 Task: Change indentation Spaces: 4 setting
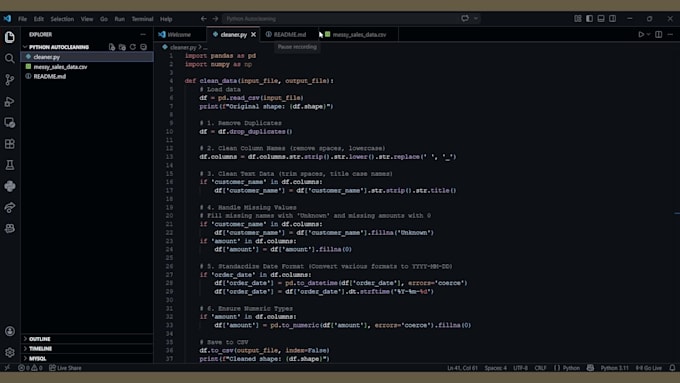tap(495, 368)
